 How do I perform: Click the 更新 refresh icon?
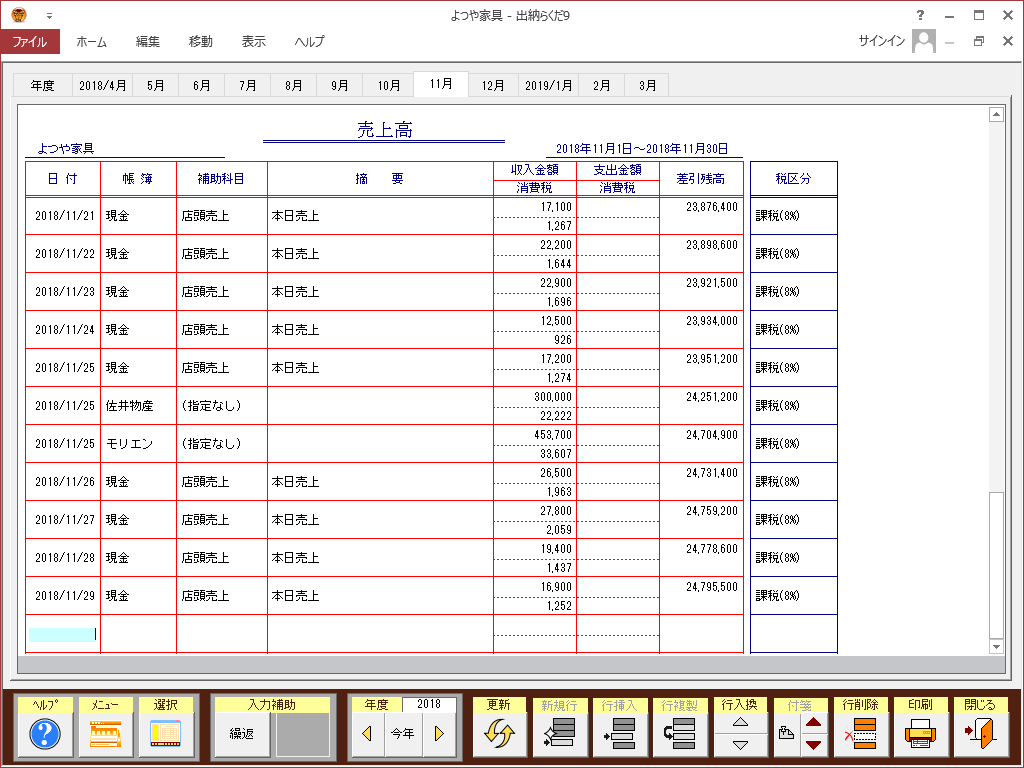click(499, 734)
